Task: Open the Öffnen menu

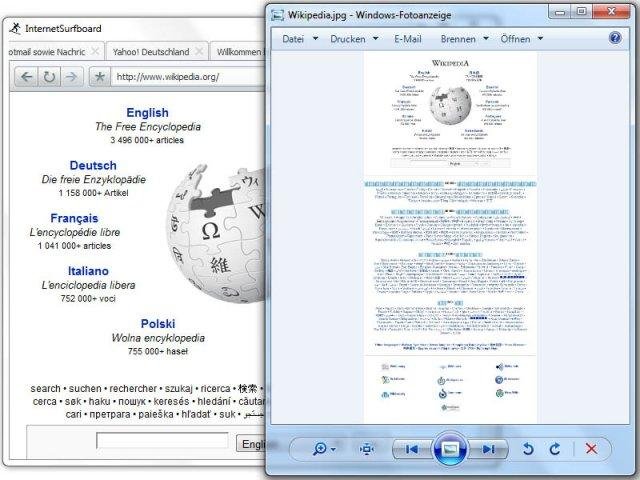Action: (516, 39)
